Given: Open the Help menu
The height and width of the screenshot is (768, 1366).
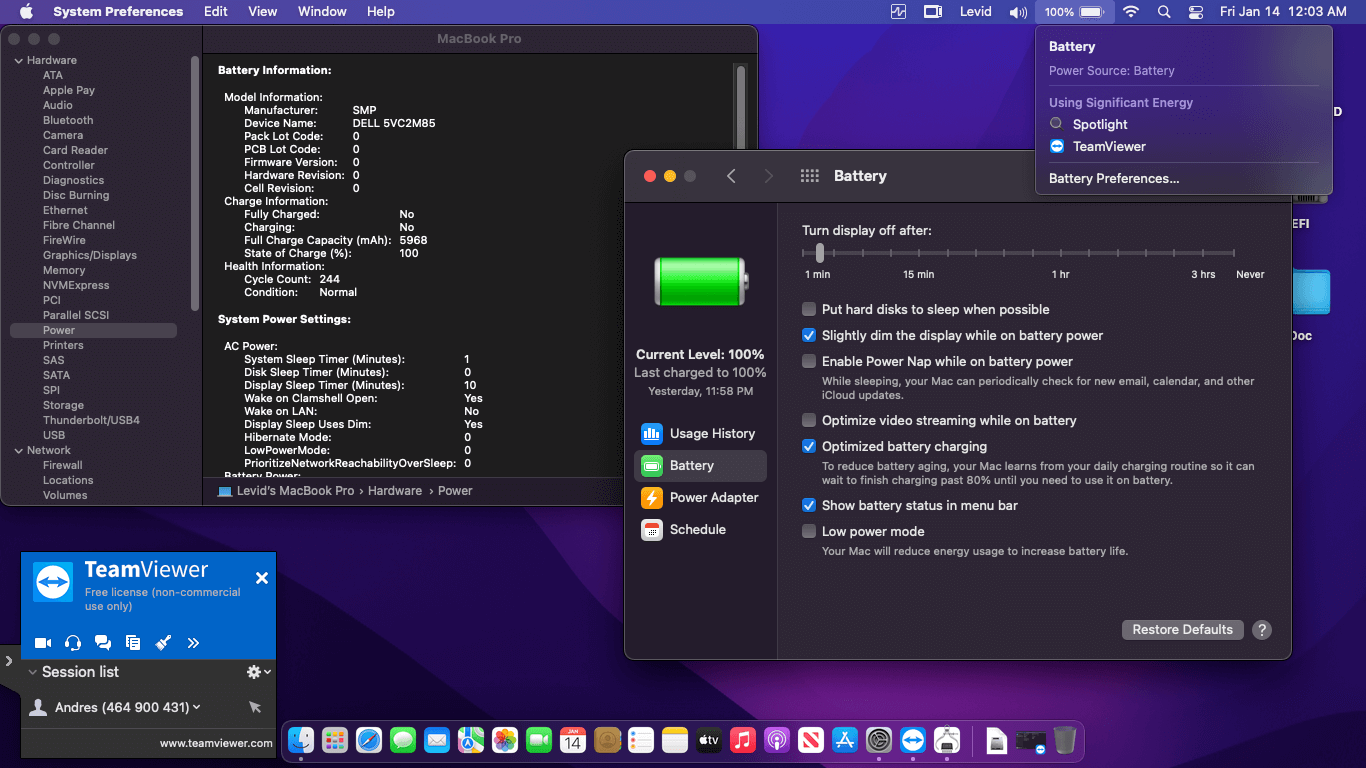Looking at the screenshot, I should pos(381,12).
